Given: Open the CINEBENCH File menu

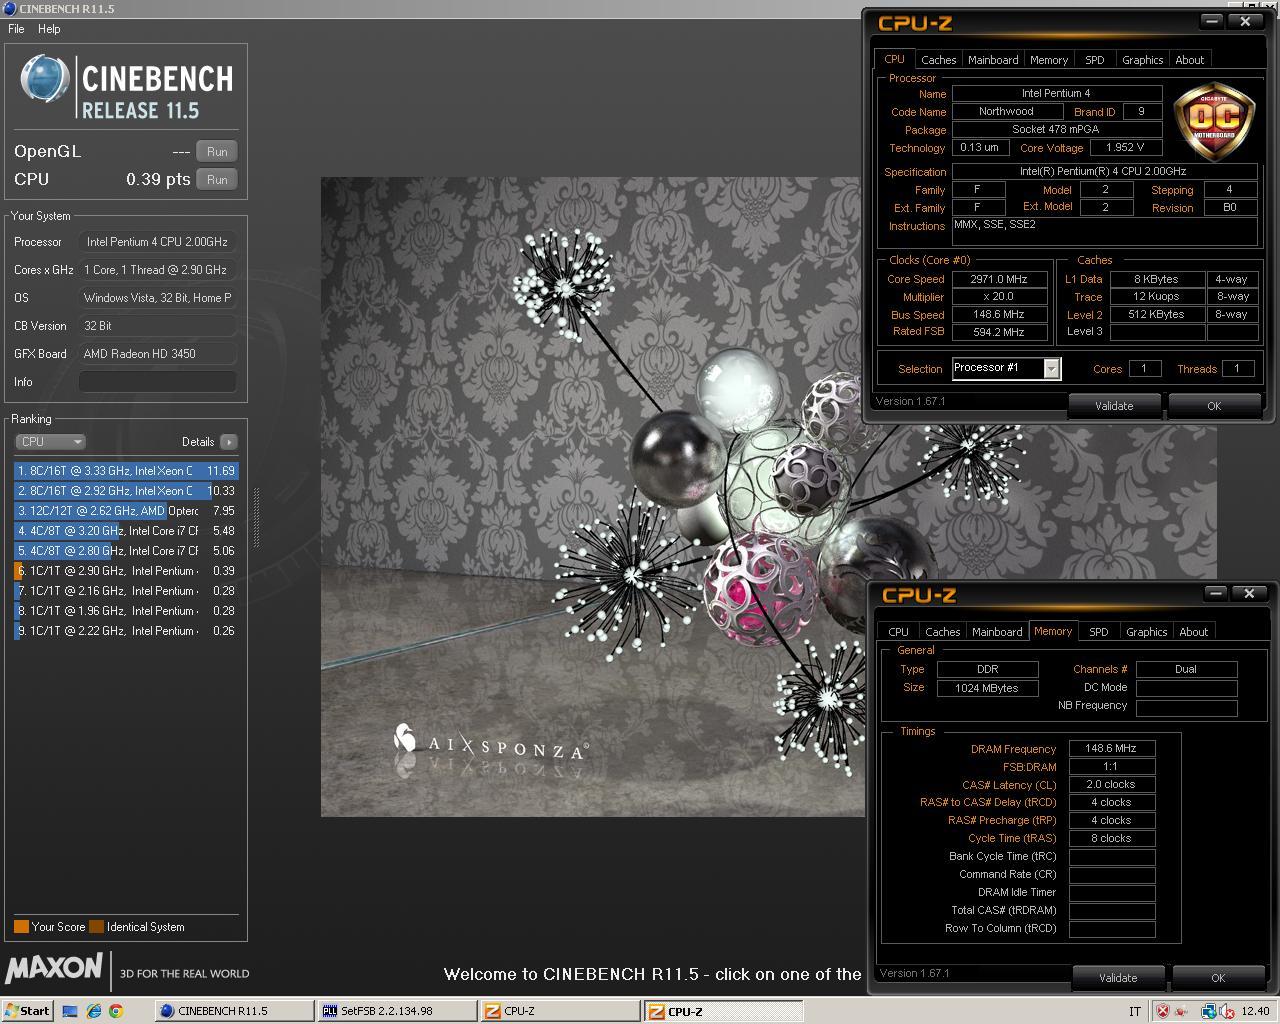Looking at the screenshot, I should [x=16, y=29].
